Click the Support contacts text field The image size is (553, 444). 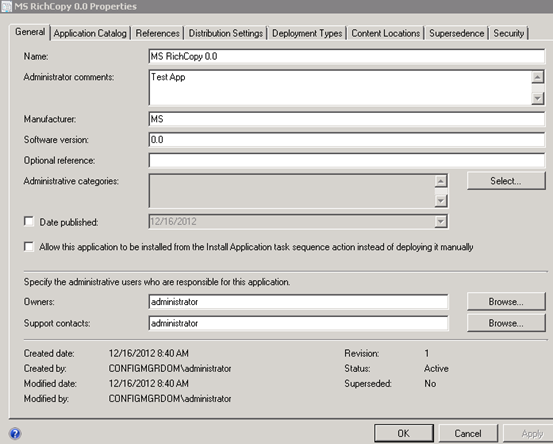pyautogui.click(x=298, y=323)
